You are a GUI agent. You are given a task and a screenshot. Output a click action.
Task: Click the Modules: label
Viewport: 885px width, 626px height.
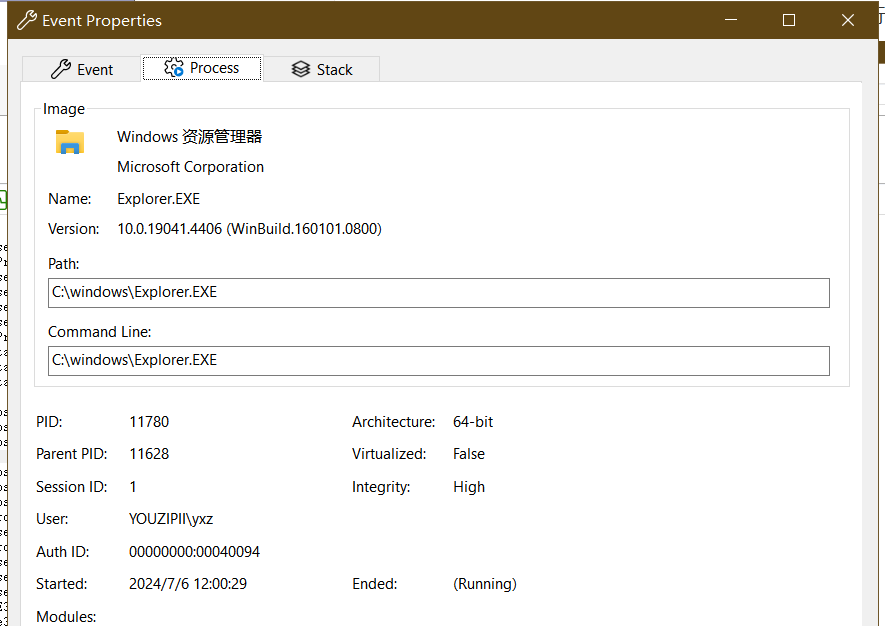click(x=66, y=616)
